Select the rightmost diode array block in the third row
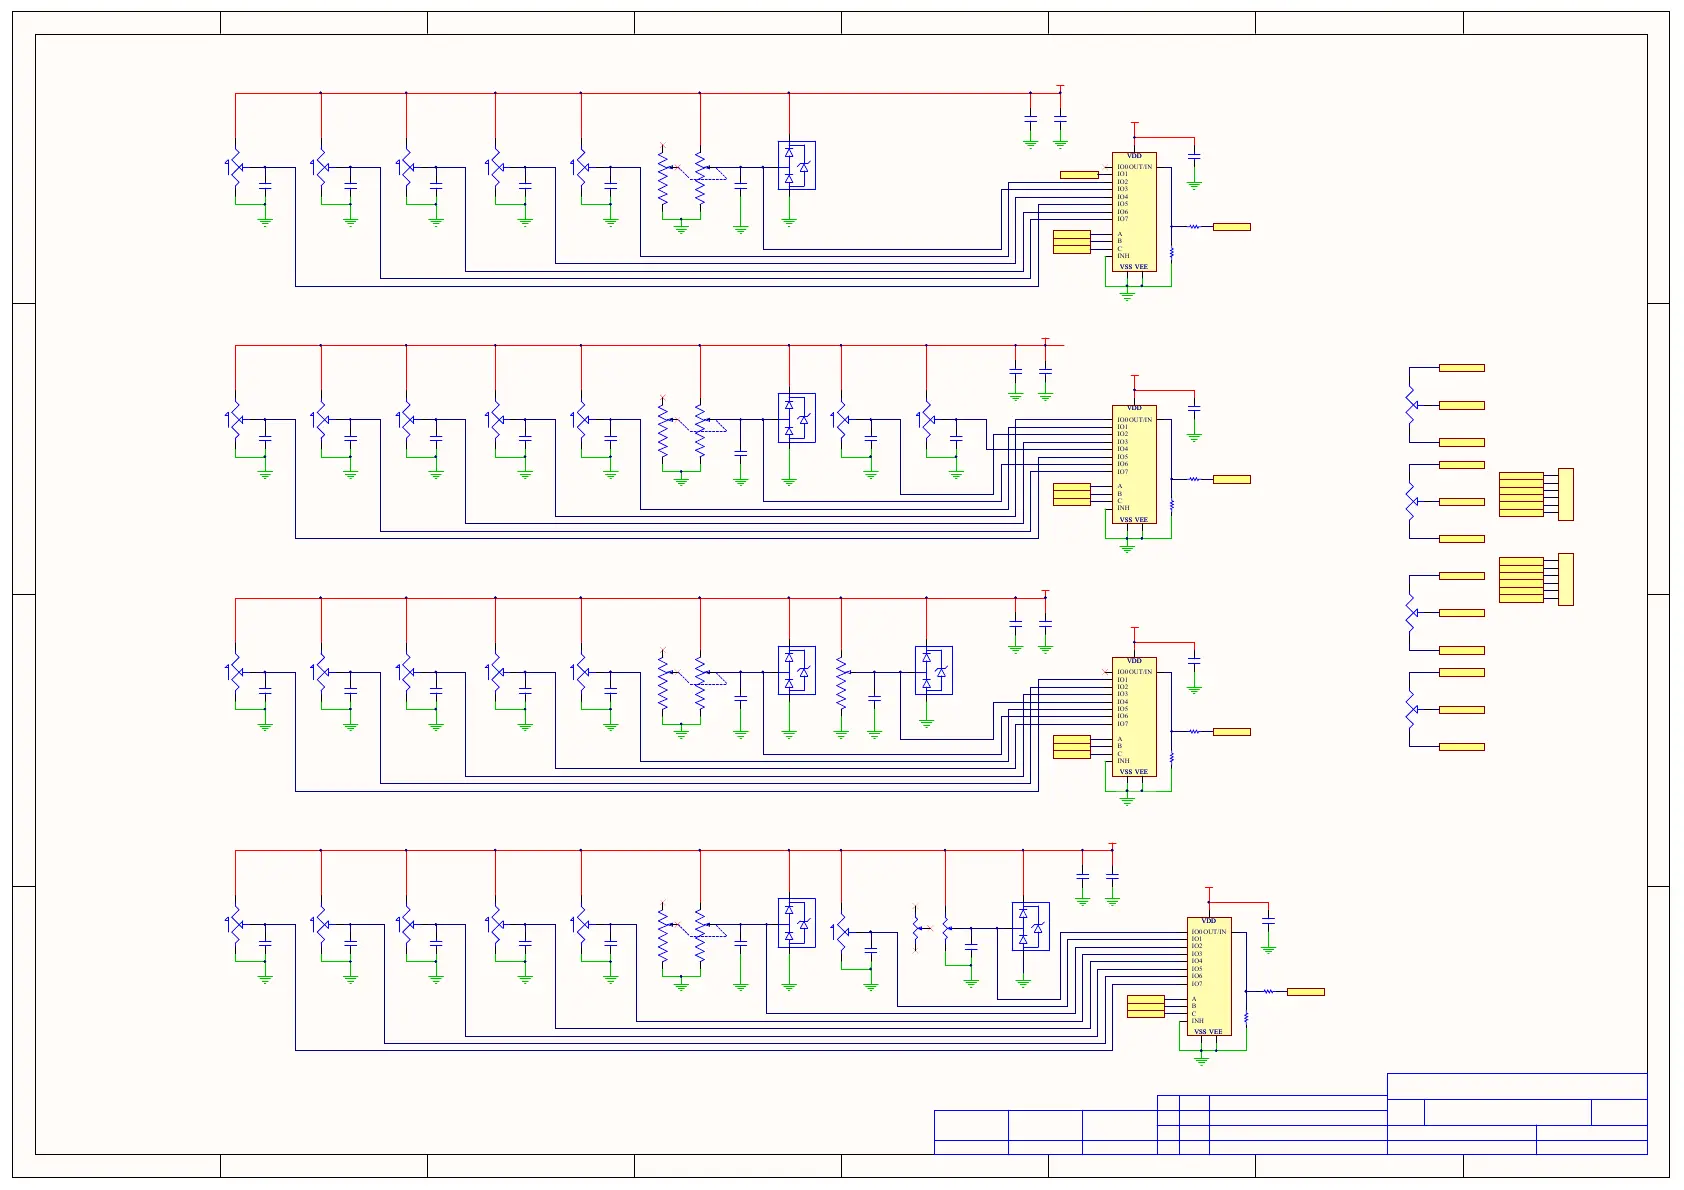This screenshot has height=1190, width=1684. [x=934, y=671]
